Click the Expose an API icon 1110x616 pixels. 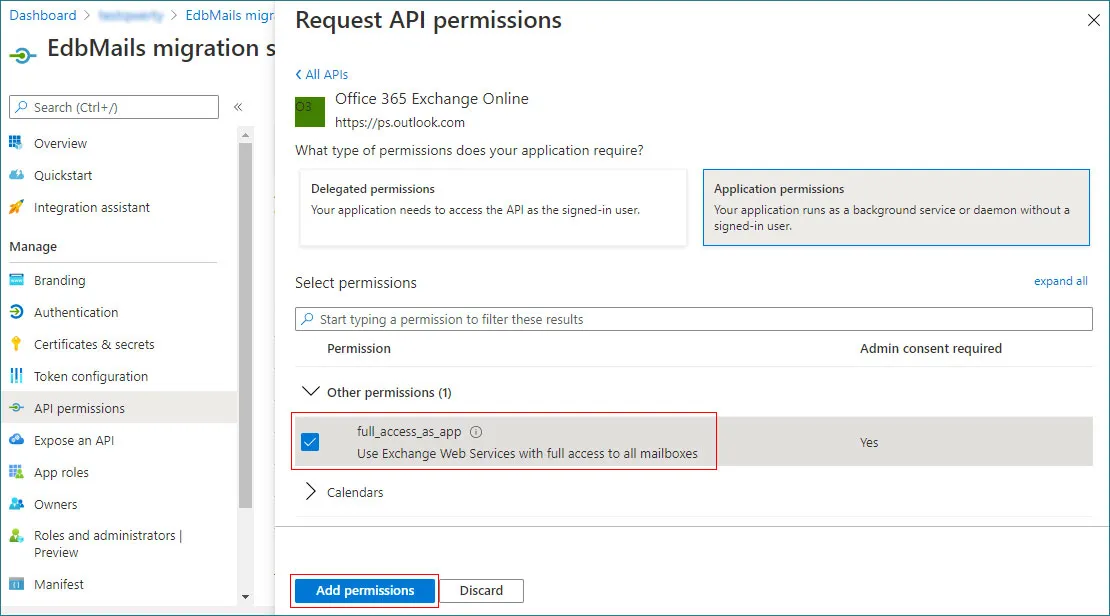[x=16, y=440]
